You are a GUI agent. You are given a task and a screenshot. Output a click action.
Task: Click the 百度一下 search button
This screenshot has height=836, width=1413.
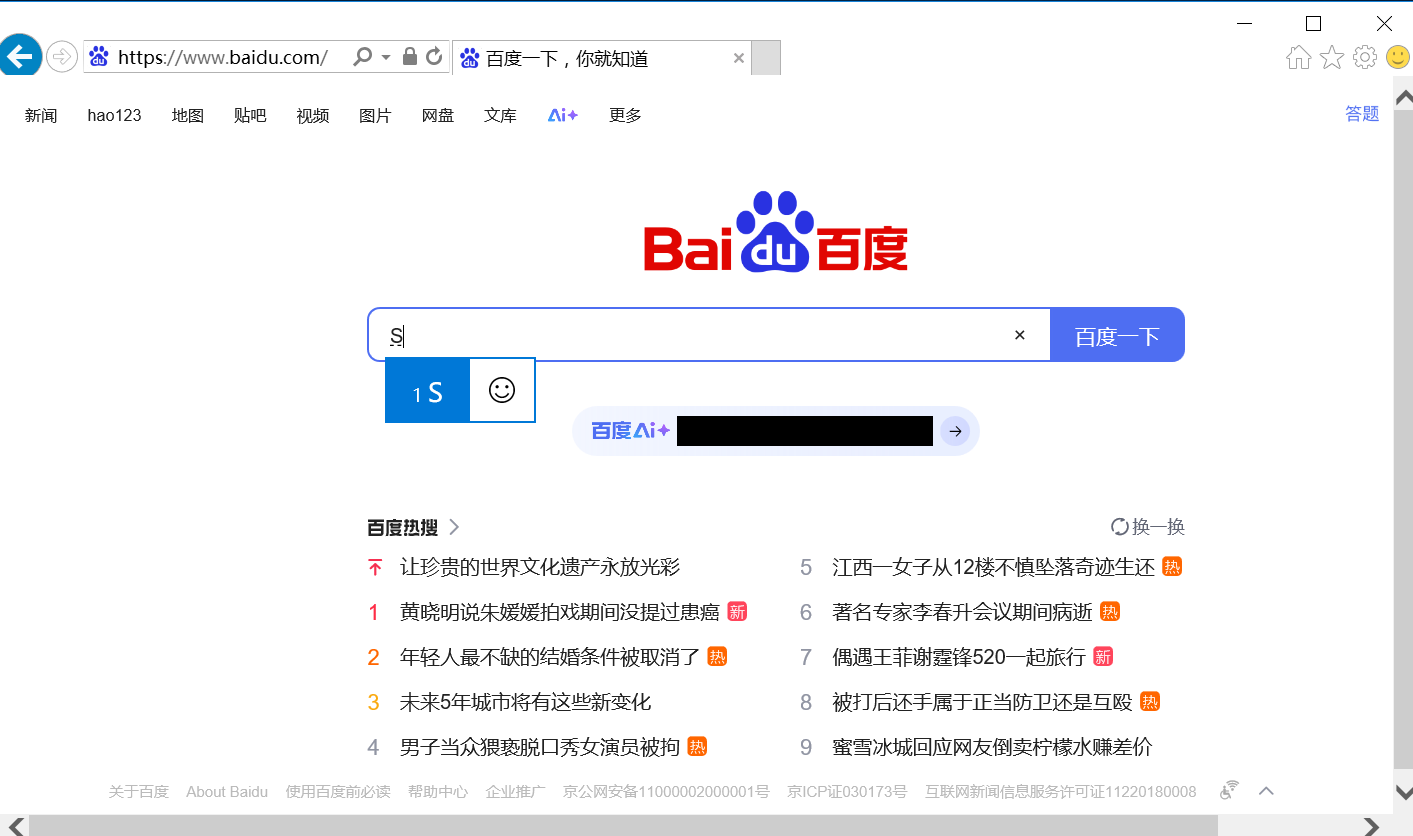(1117, 335)
